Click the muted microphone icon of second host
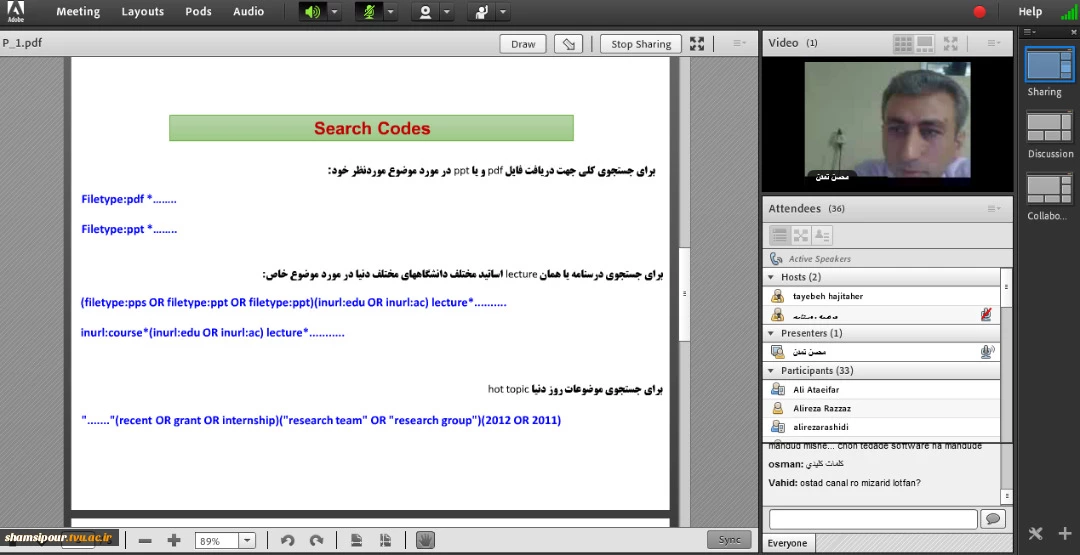 [x=986, y=315]
